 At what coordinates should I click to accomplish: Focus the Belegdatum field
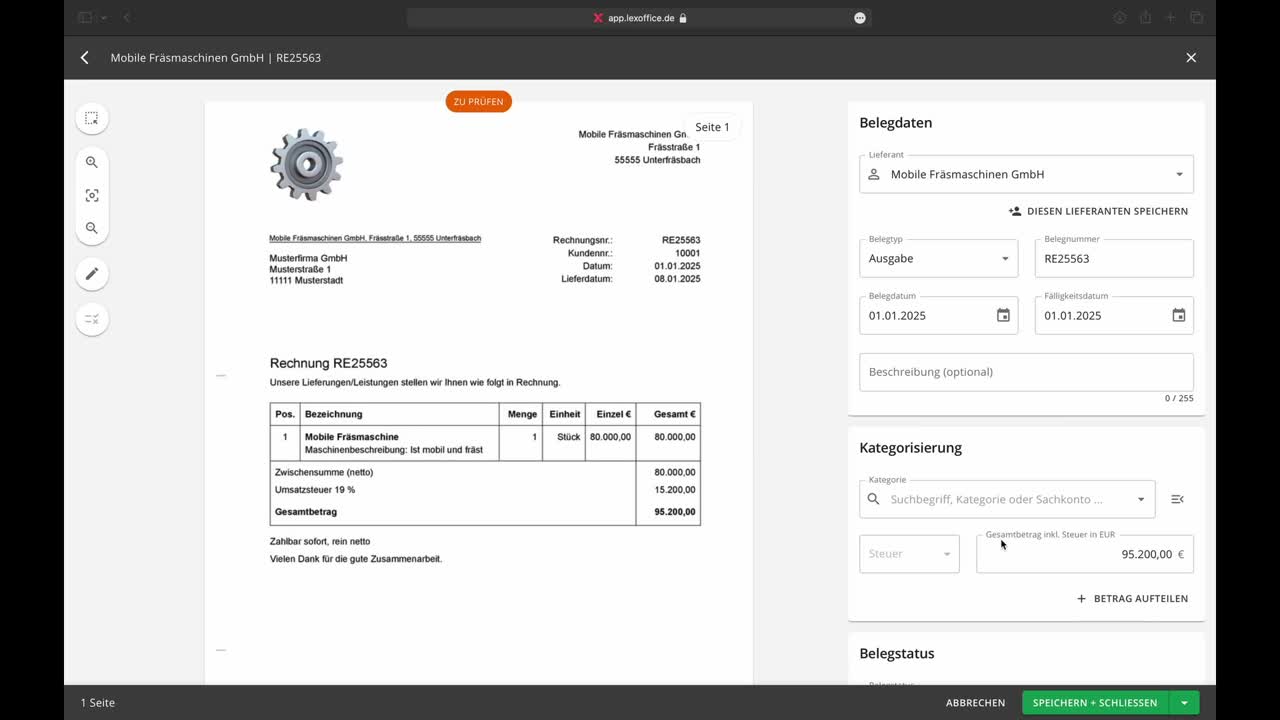(938, 315)
